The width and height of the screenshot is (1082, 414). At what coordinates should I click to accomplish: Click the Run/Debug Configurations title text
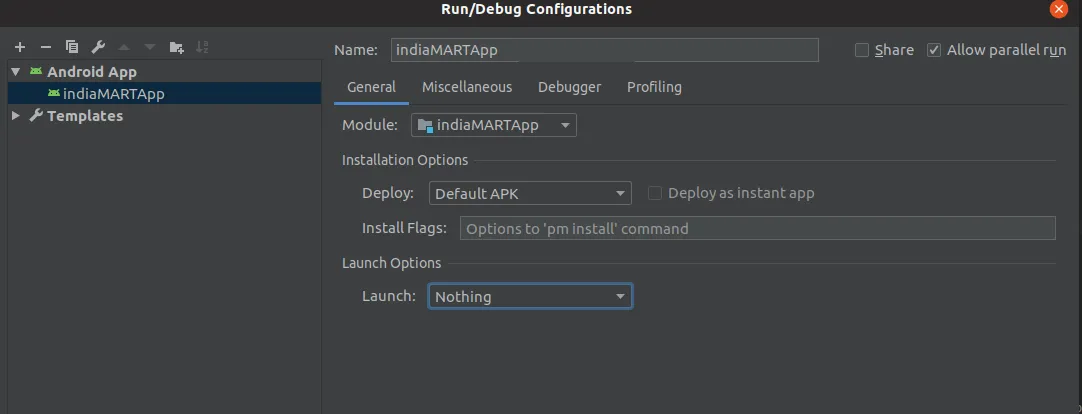point(536,9)
